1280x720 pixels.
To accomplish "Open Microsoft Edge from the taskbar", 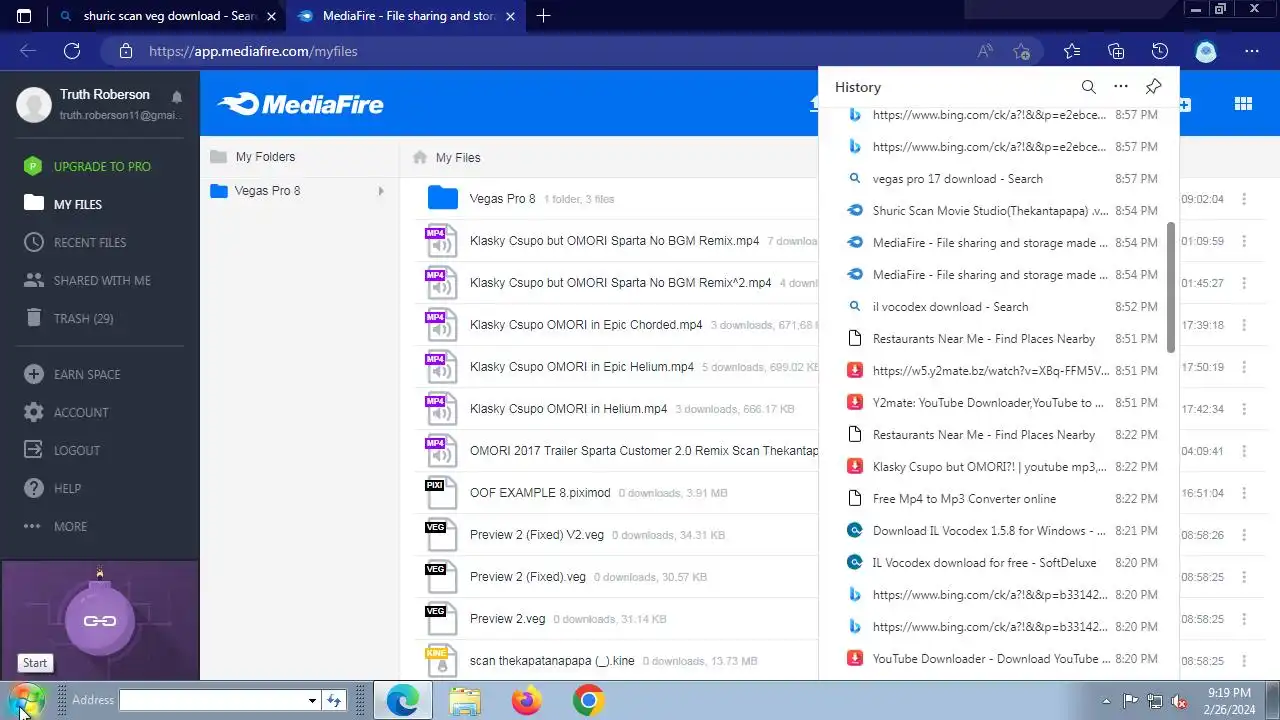I will (403, 701).
